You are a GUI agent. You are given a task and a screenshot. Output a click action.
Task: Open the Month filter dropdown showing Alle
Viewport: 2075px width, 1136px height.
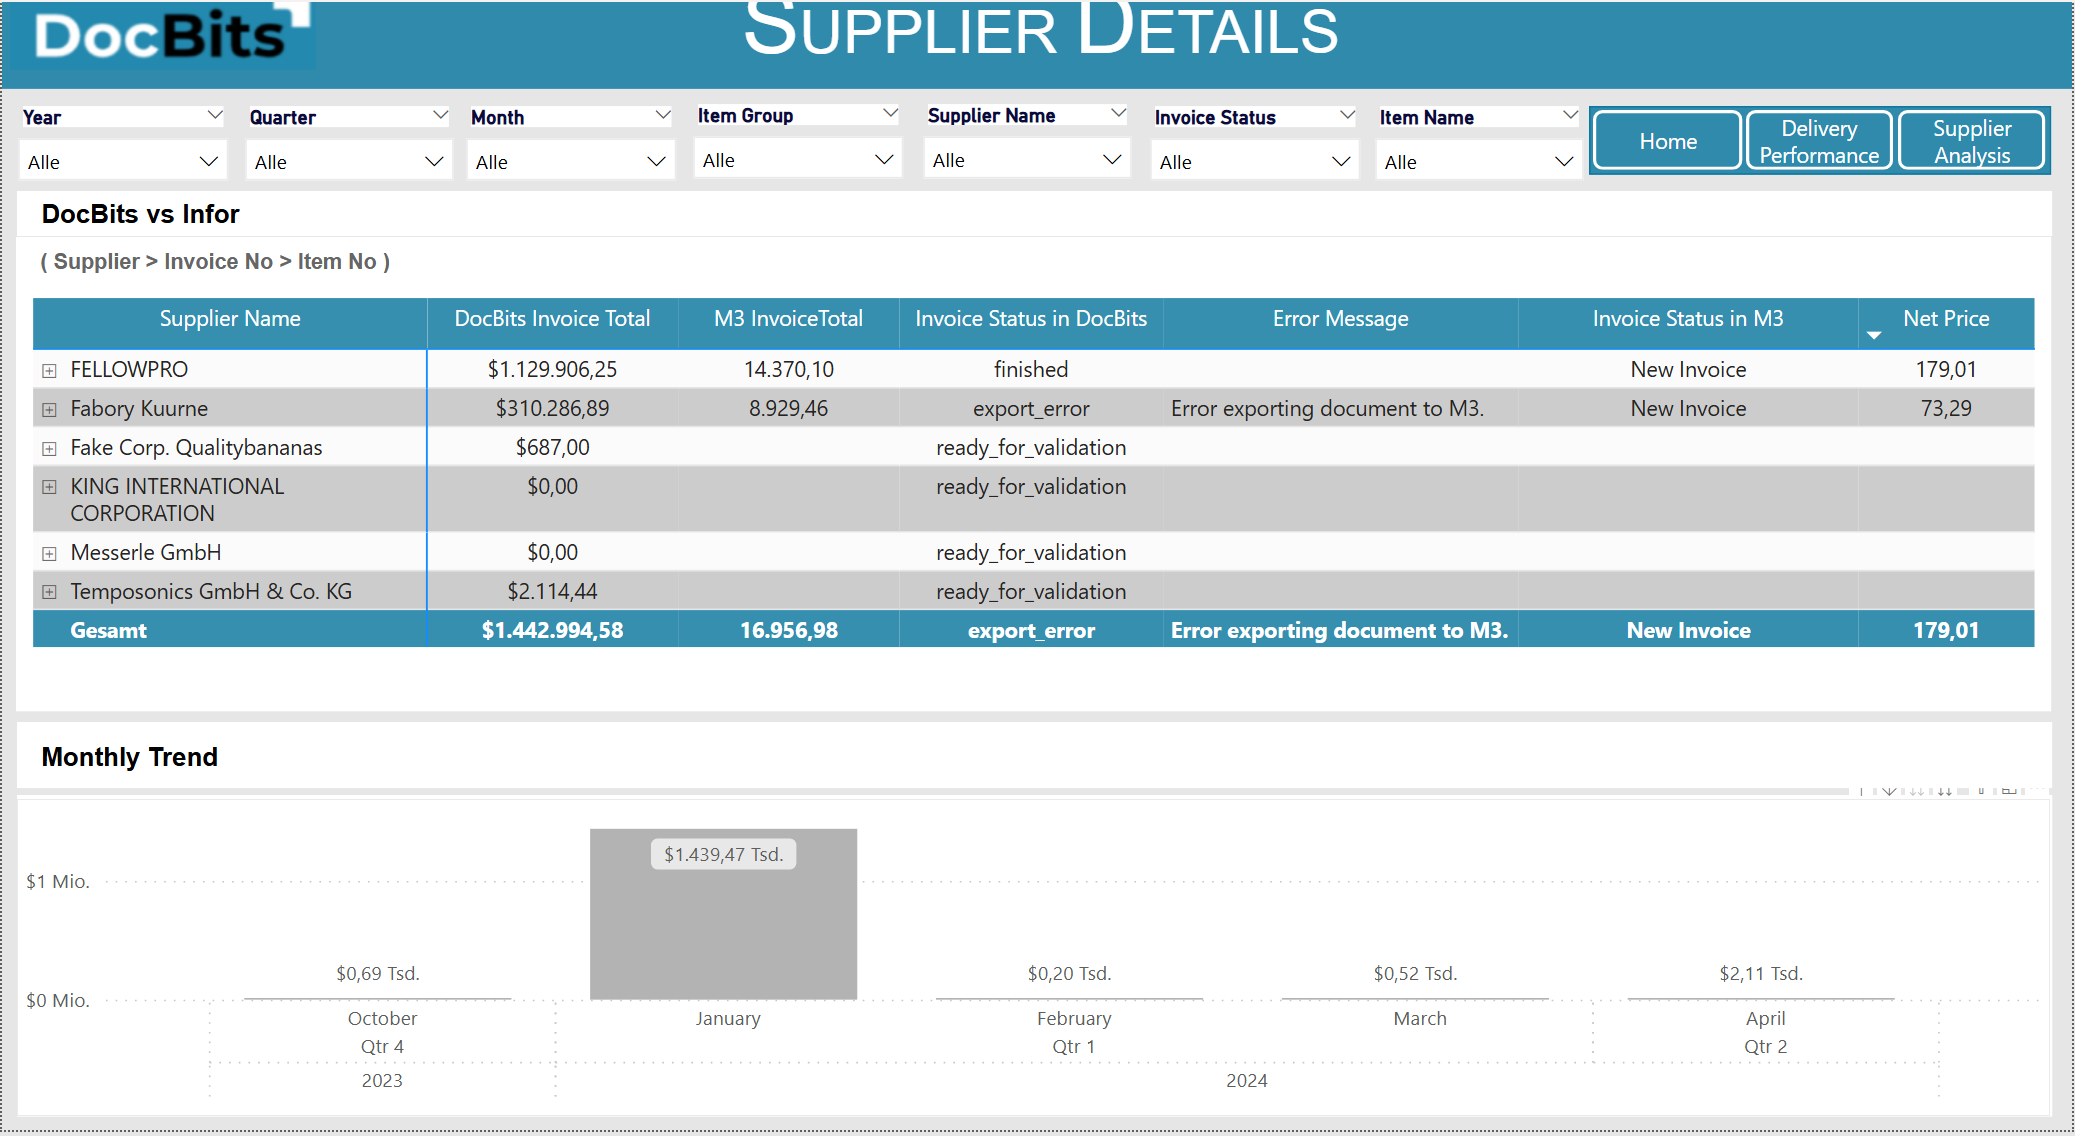(x=571, y=161)
